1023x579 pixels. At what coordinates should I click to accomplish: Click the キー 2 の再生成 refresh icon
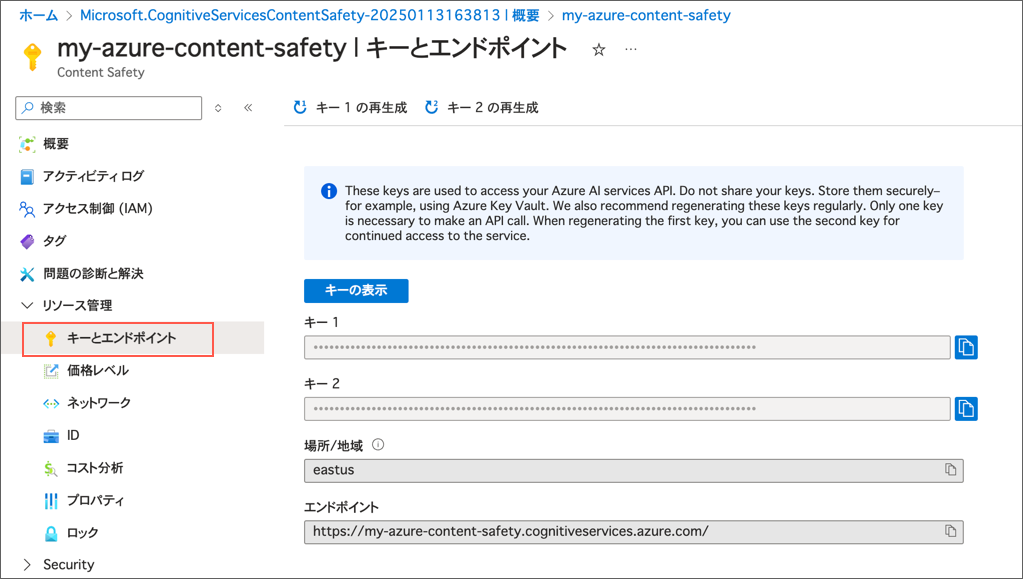[431, 107]
